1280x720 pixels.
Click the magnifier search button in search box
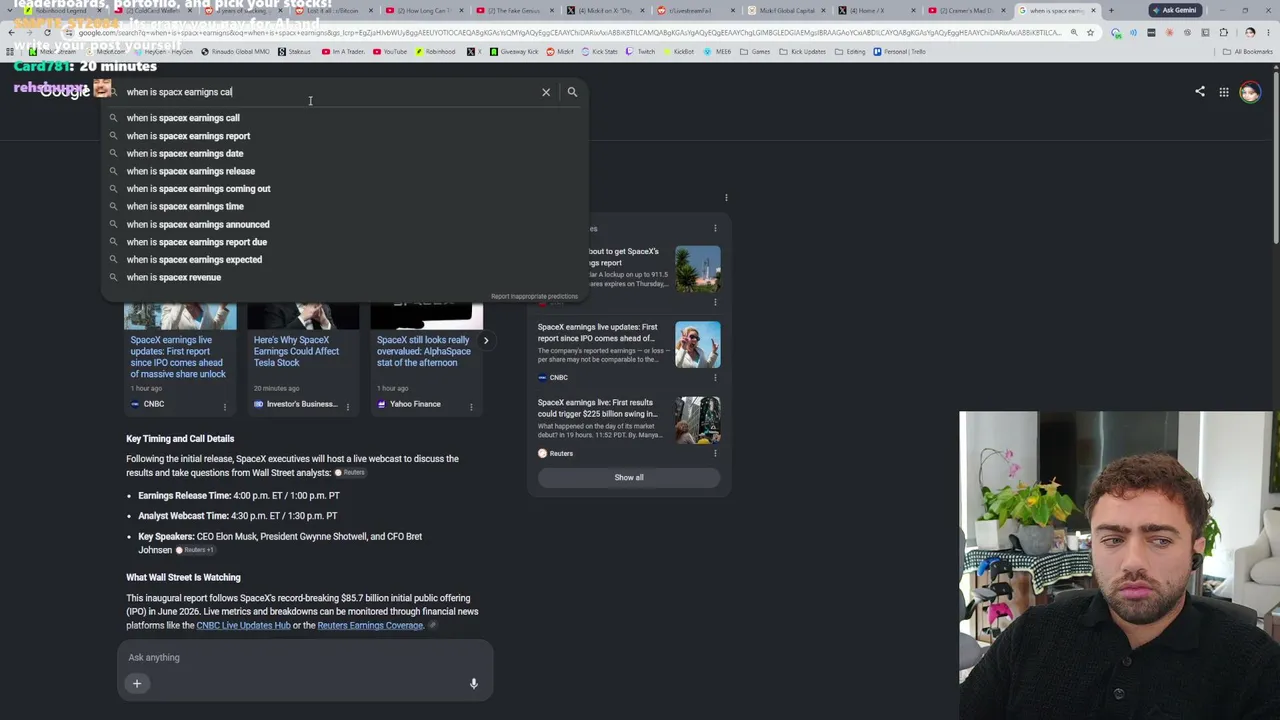tap(572, 92)
